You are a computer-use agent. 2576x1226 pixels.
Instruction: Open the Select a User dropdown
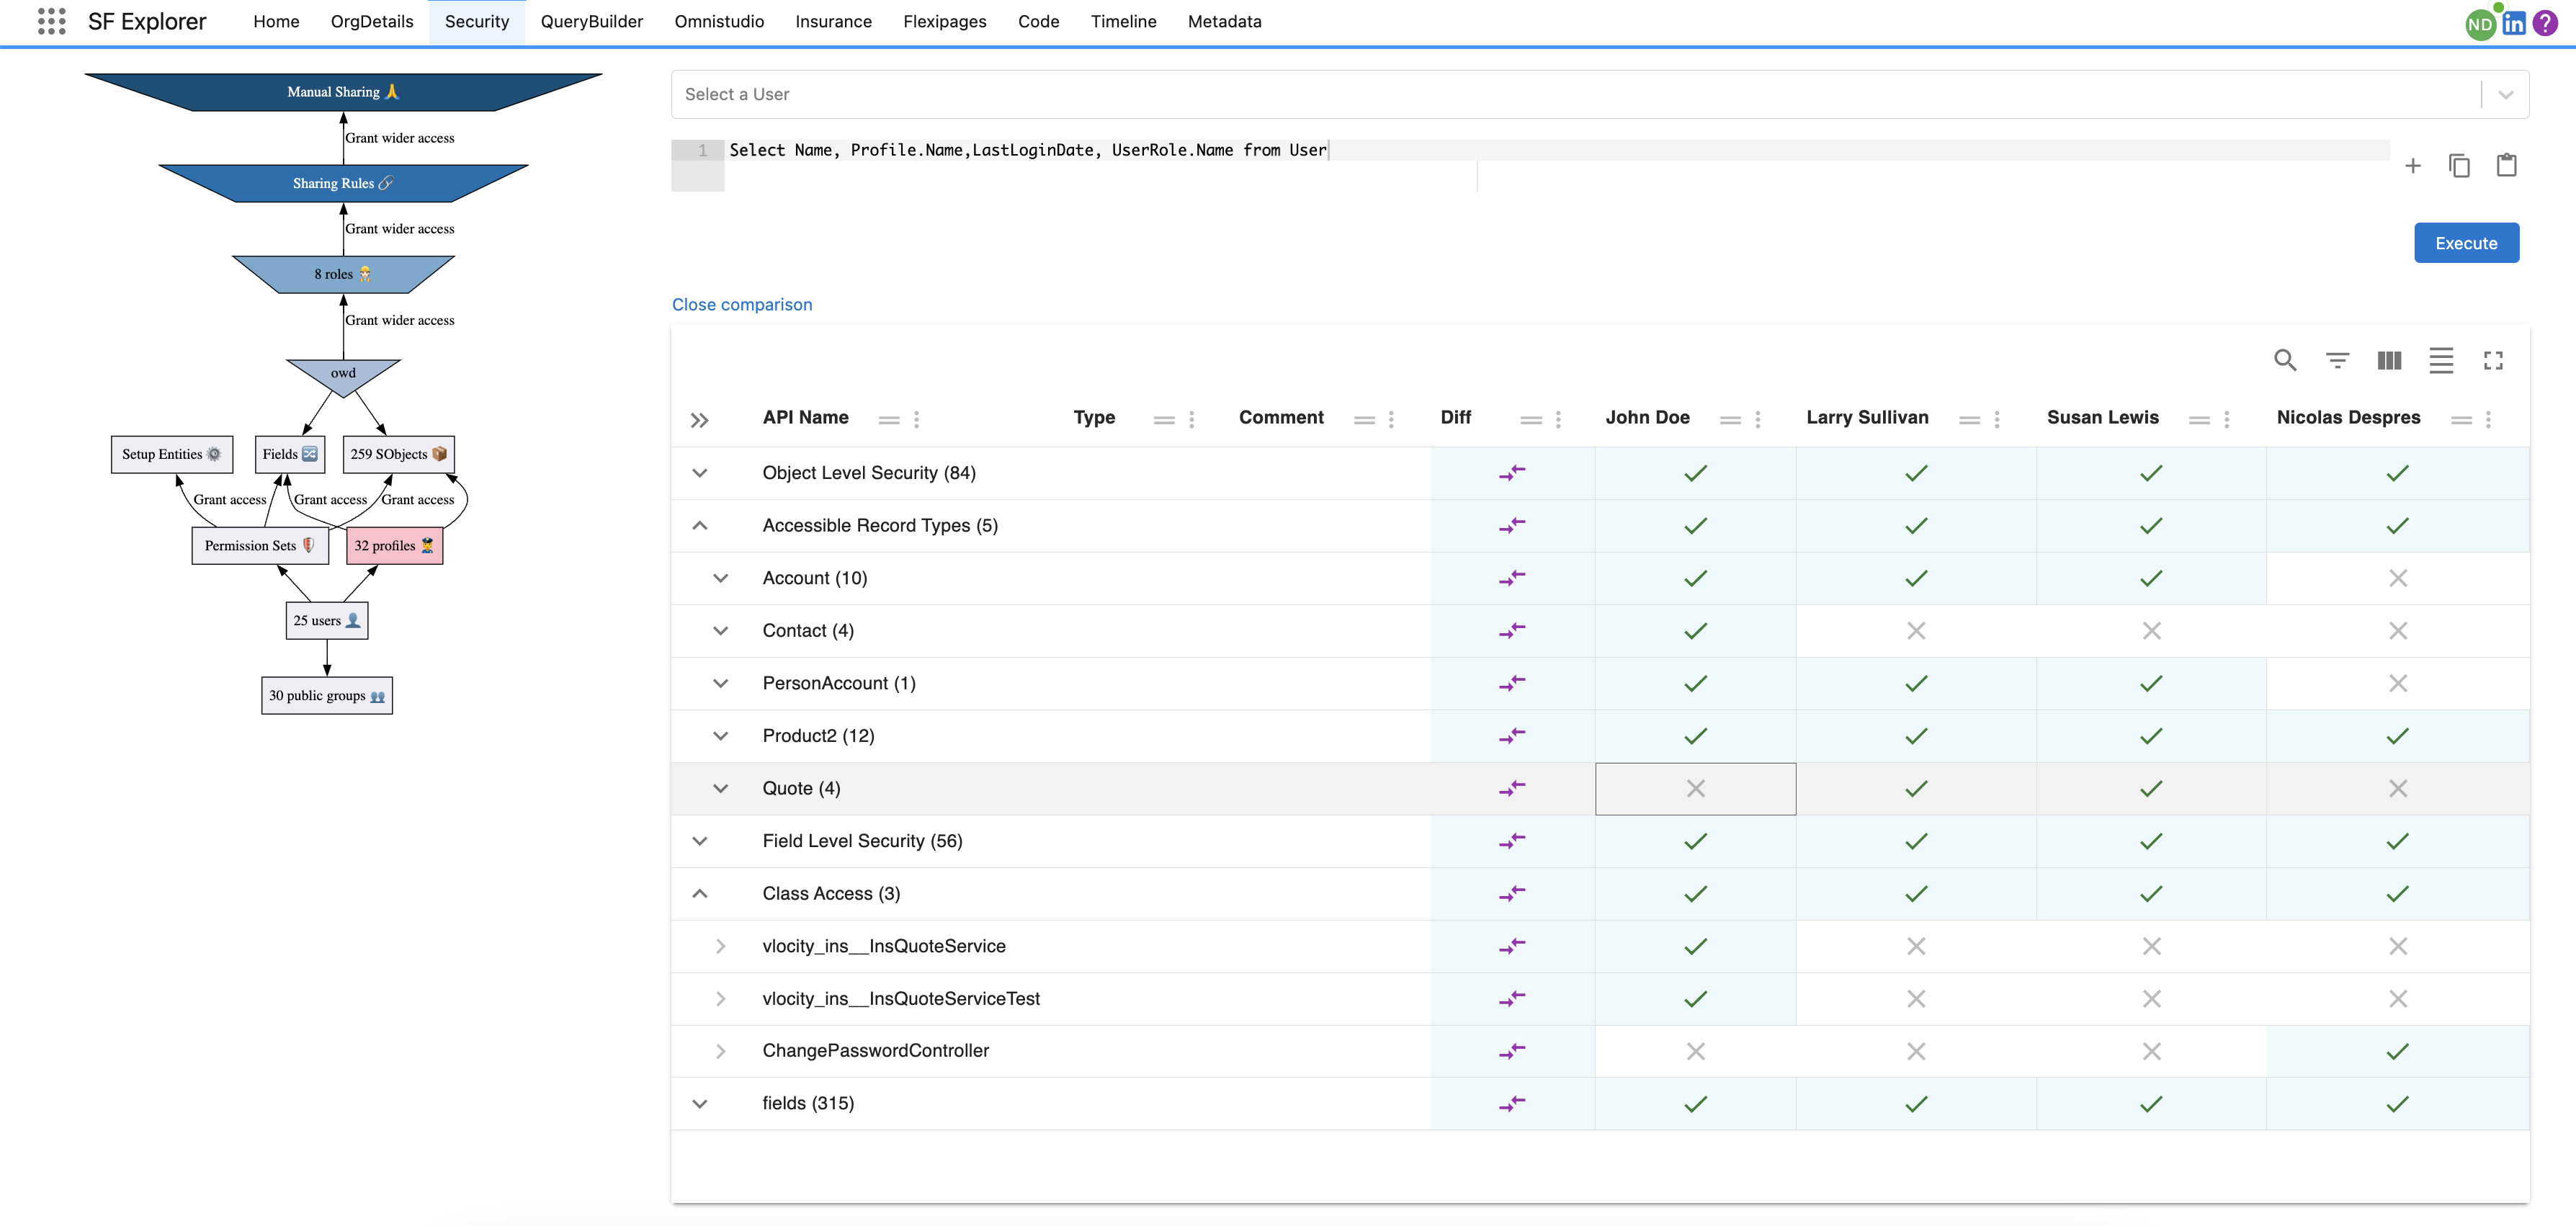pyautogui.click(x=1599, y=94)
